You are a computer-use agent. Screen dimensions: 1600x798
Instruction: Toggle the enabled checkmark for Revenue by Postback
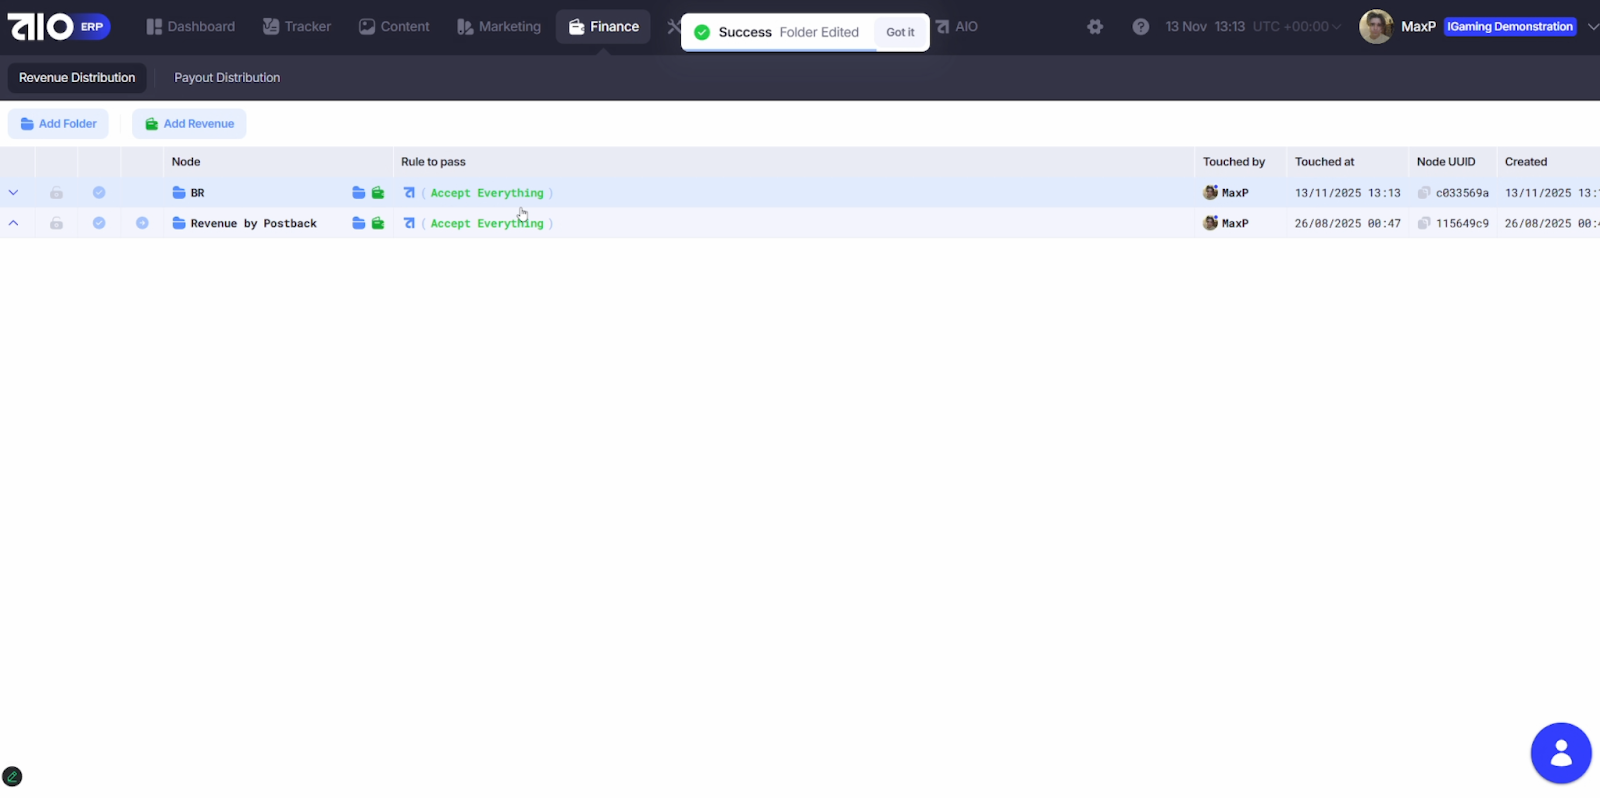(x=99, y=224)
